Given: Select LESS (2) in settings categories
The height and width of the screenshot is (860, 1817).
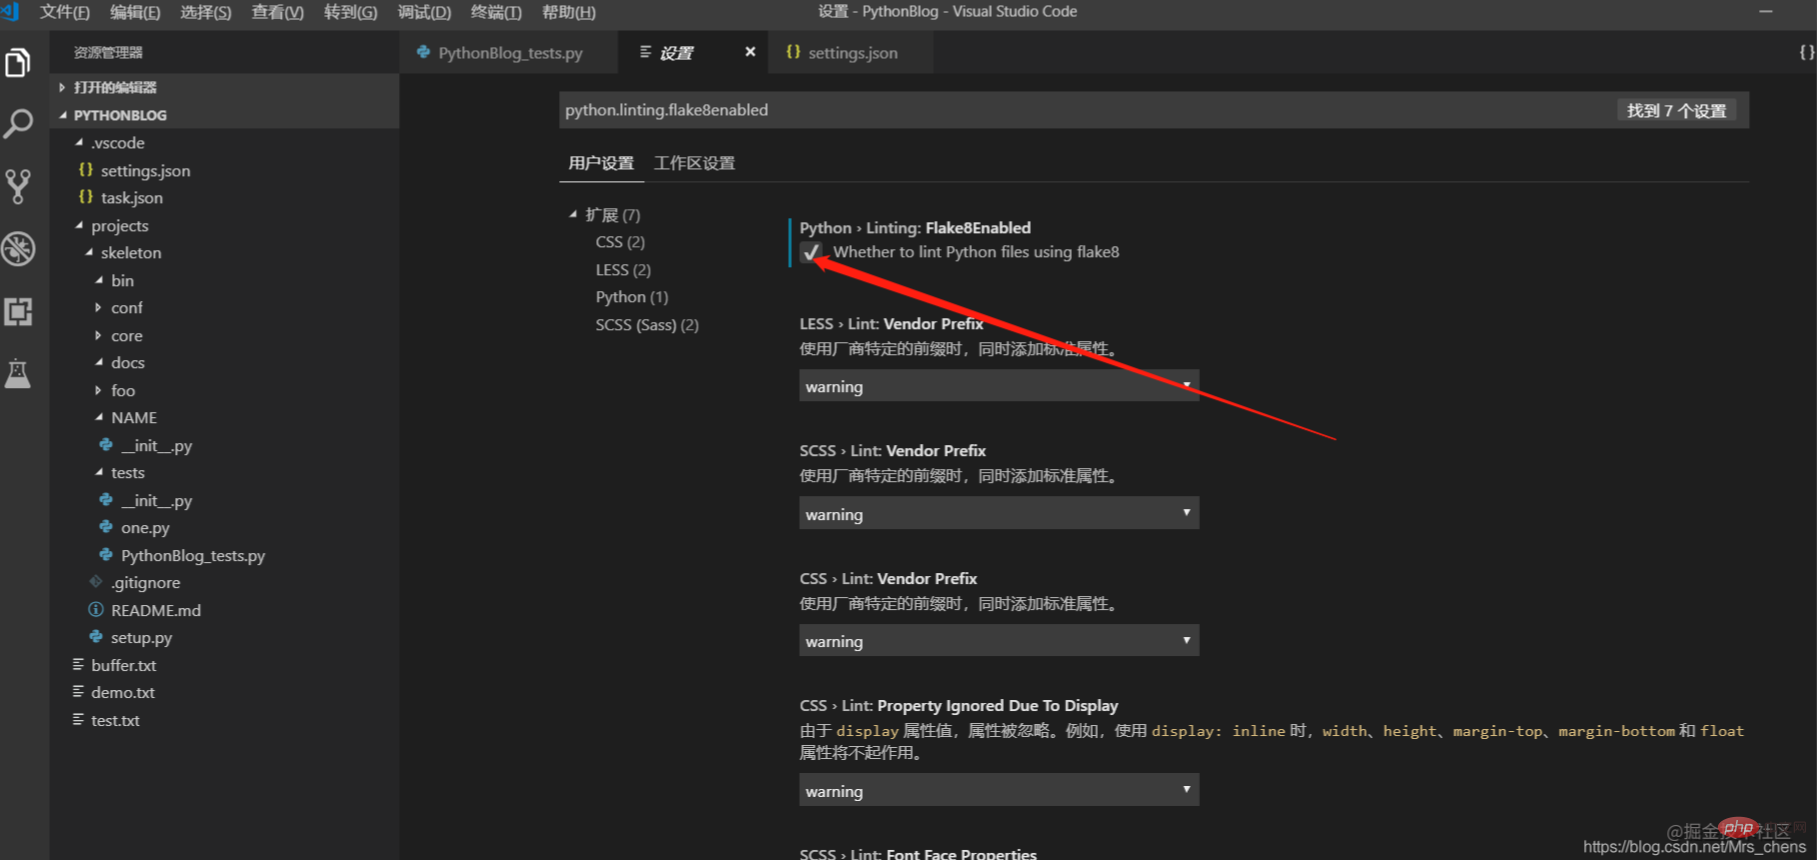Looking at the screenshot, I should pyautogui.click(x=623, y=270).
